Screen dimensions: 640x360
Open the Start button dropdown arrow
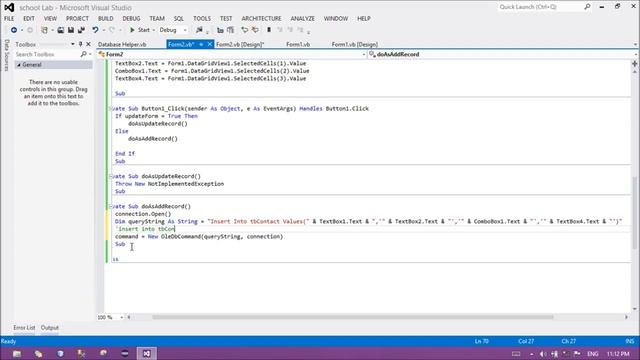153,30
